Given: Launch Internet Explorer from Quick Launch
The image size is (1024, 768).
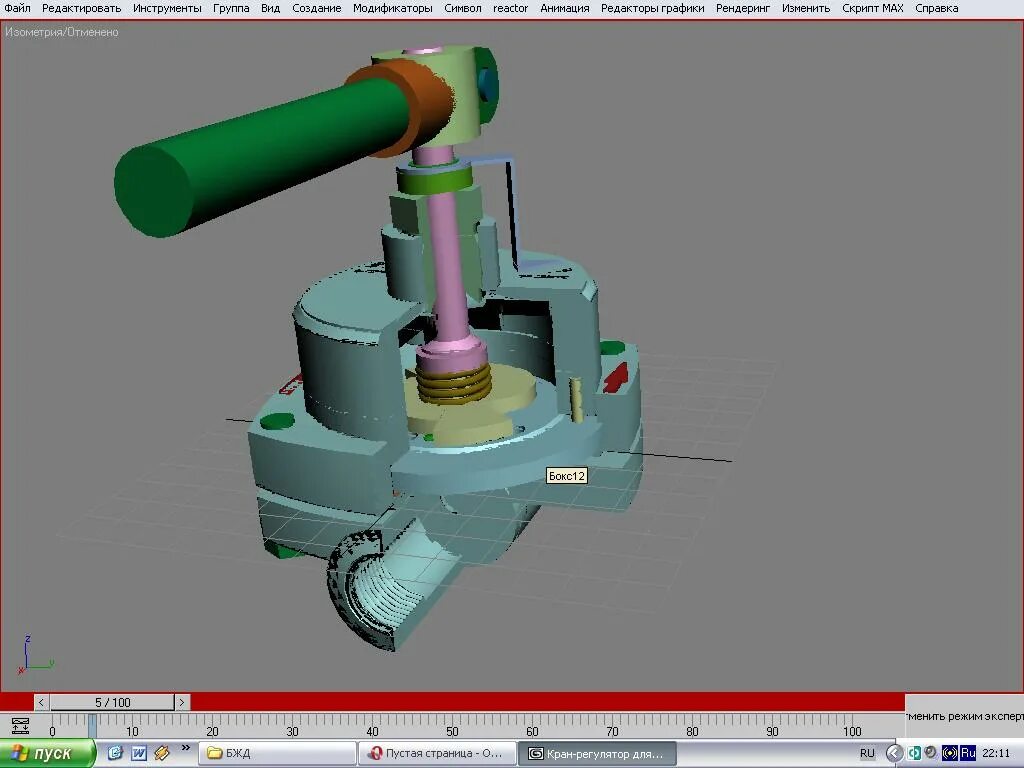Looking at the screenshot, I should [x=115, y=754].
